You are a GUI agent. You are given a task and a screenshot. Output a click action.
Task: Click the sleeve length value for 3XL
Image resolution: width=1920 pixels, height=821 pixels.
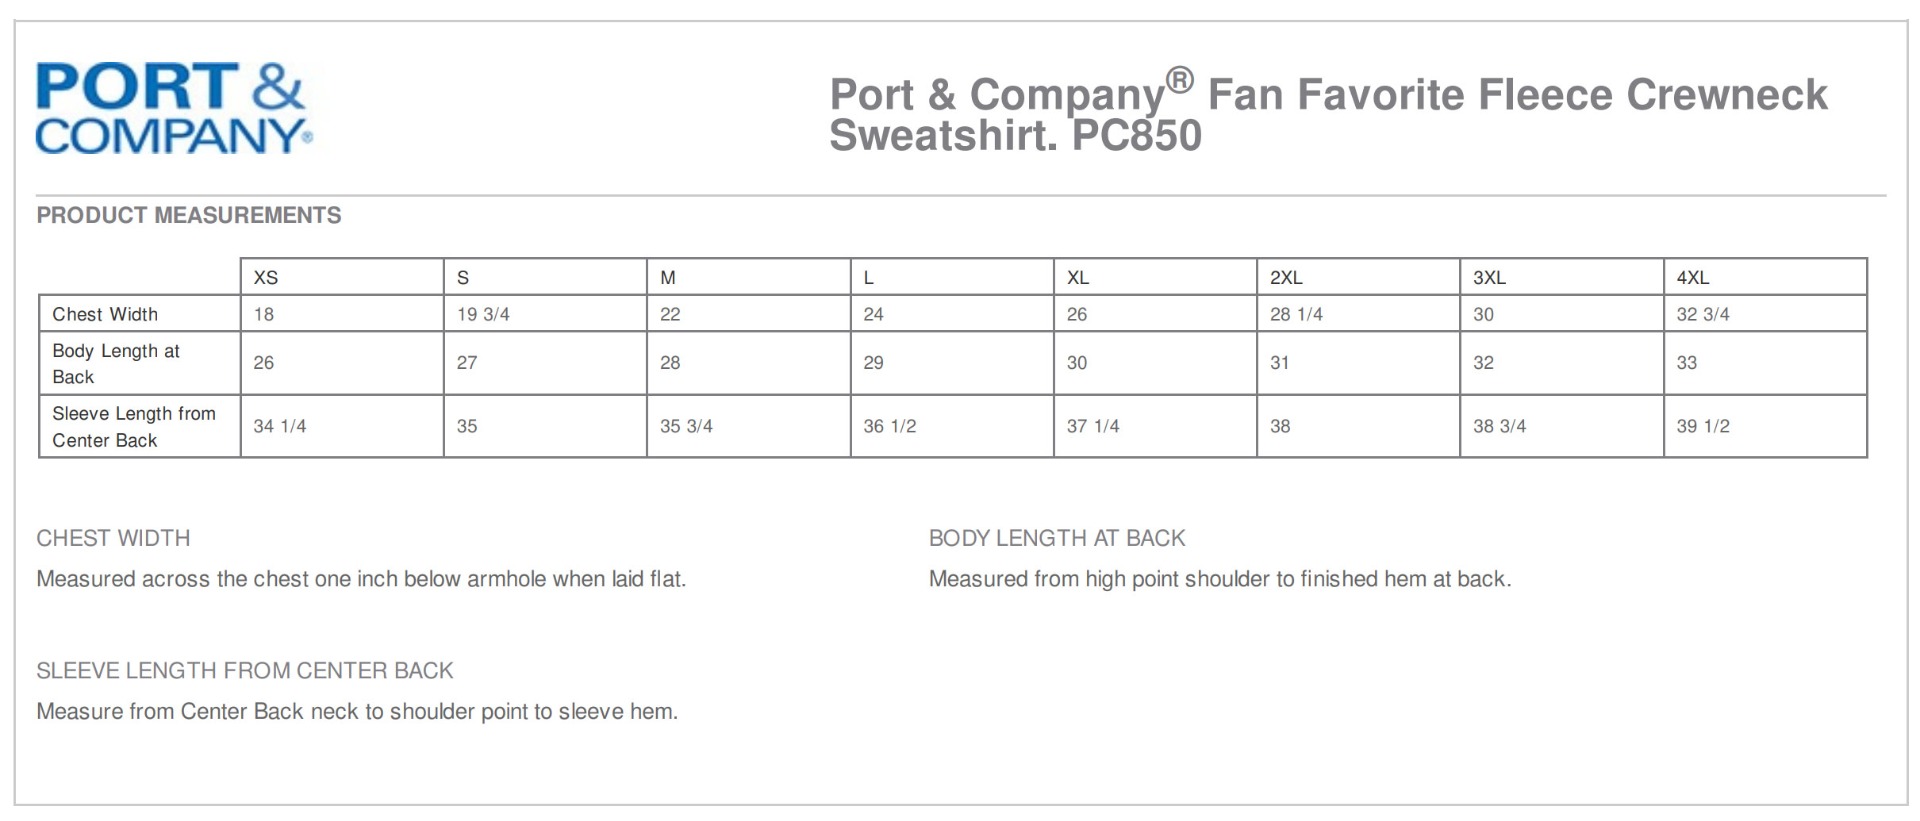(x=1499, y=426)
